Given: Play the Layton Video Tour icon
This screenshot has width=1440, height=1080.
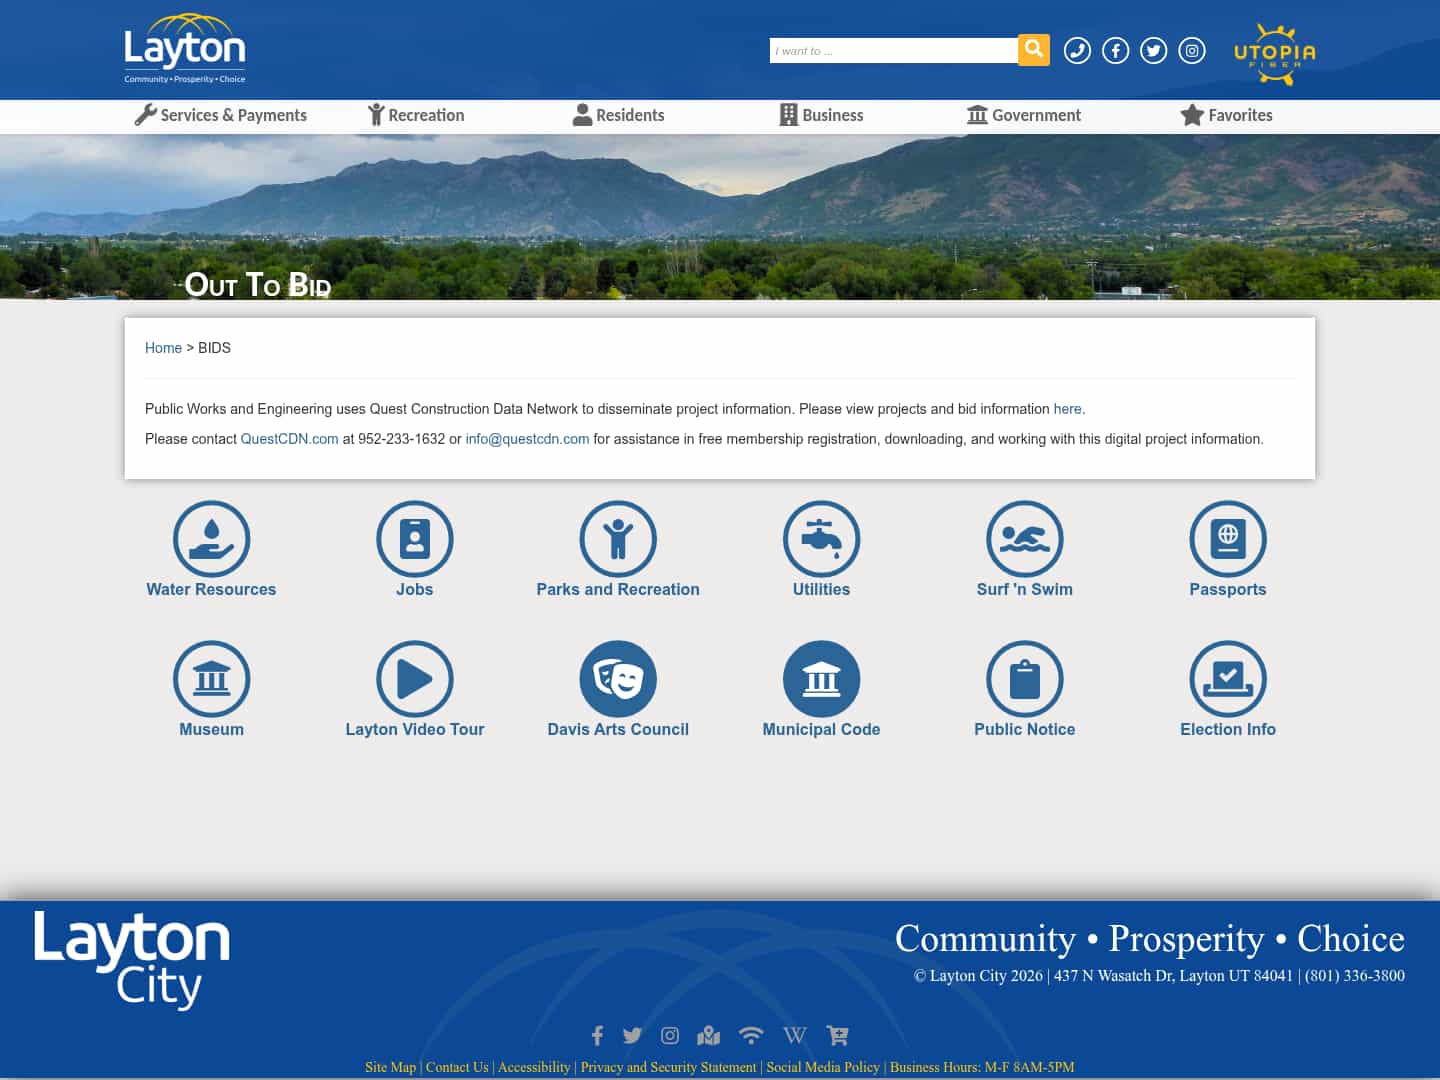Looking at the screenshot, I should [x=415, y=678].
